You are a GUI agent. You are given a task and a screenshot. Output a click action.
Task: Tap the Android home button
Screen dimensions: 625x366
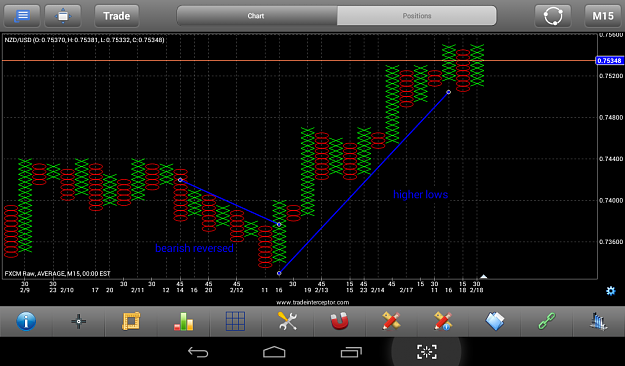(x=274, y=352)
